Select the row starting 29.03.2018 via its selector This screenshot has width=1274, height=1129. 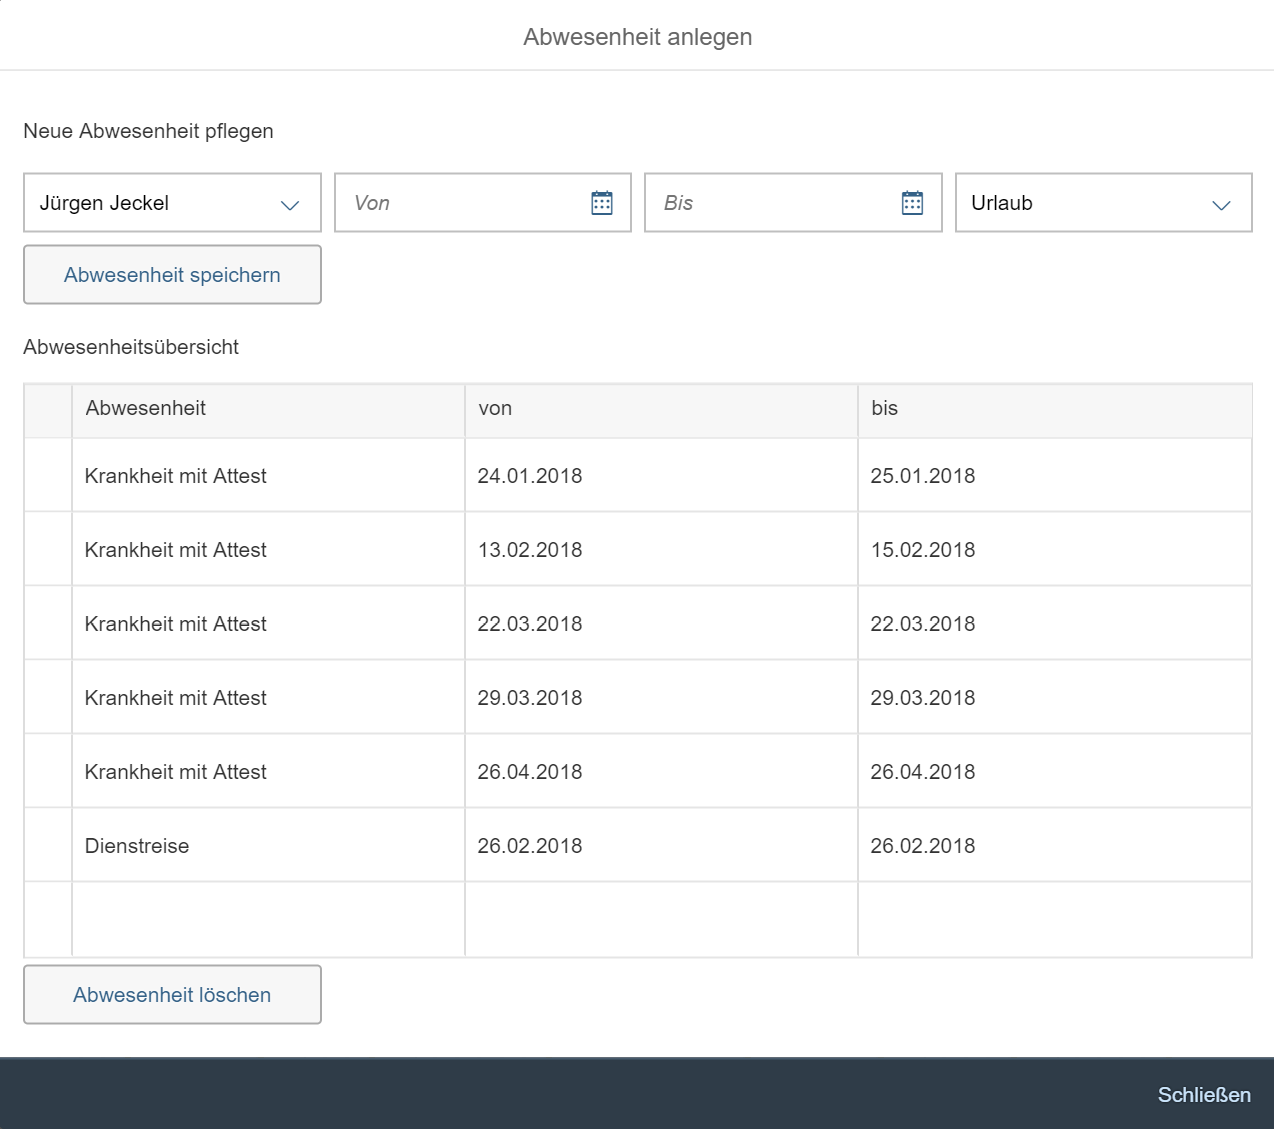coord(48,698)
